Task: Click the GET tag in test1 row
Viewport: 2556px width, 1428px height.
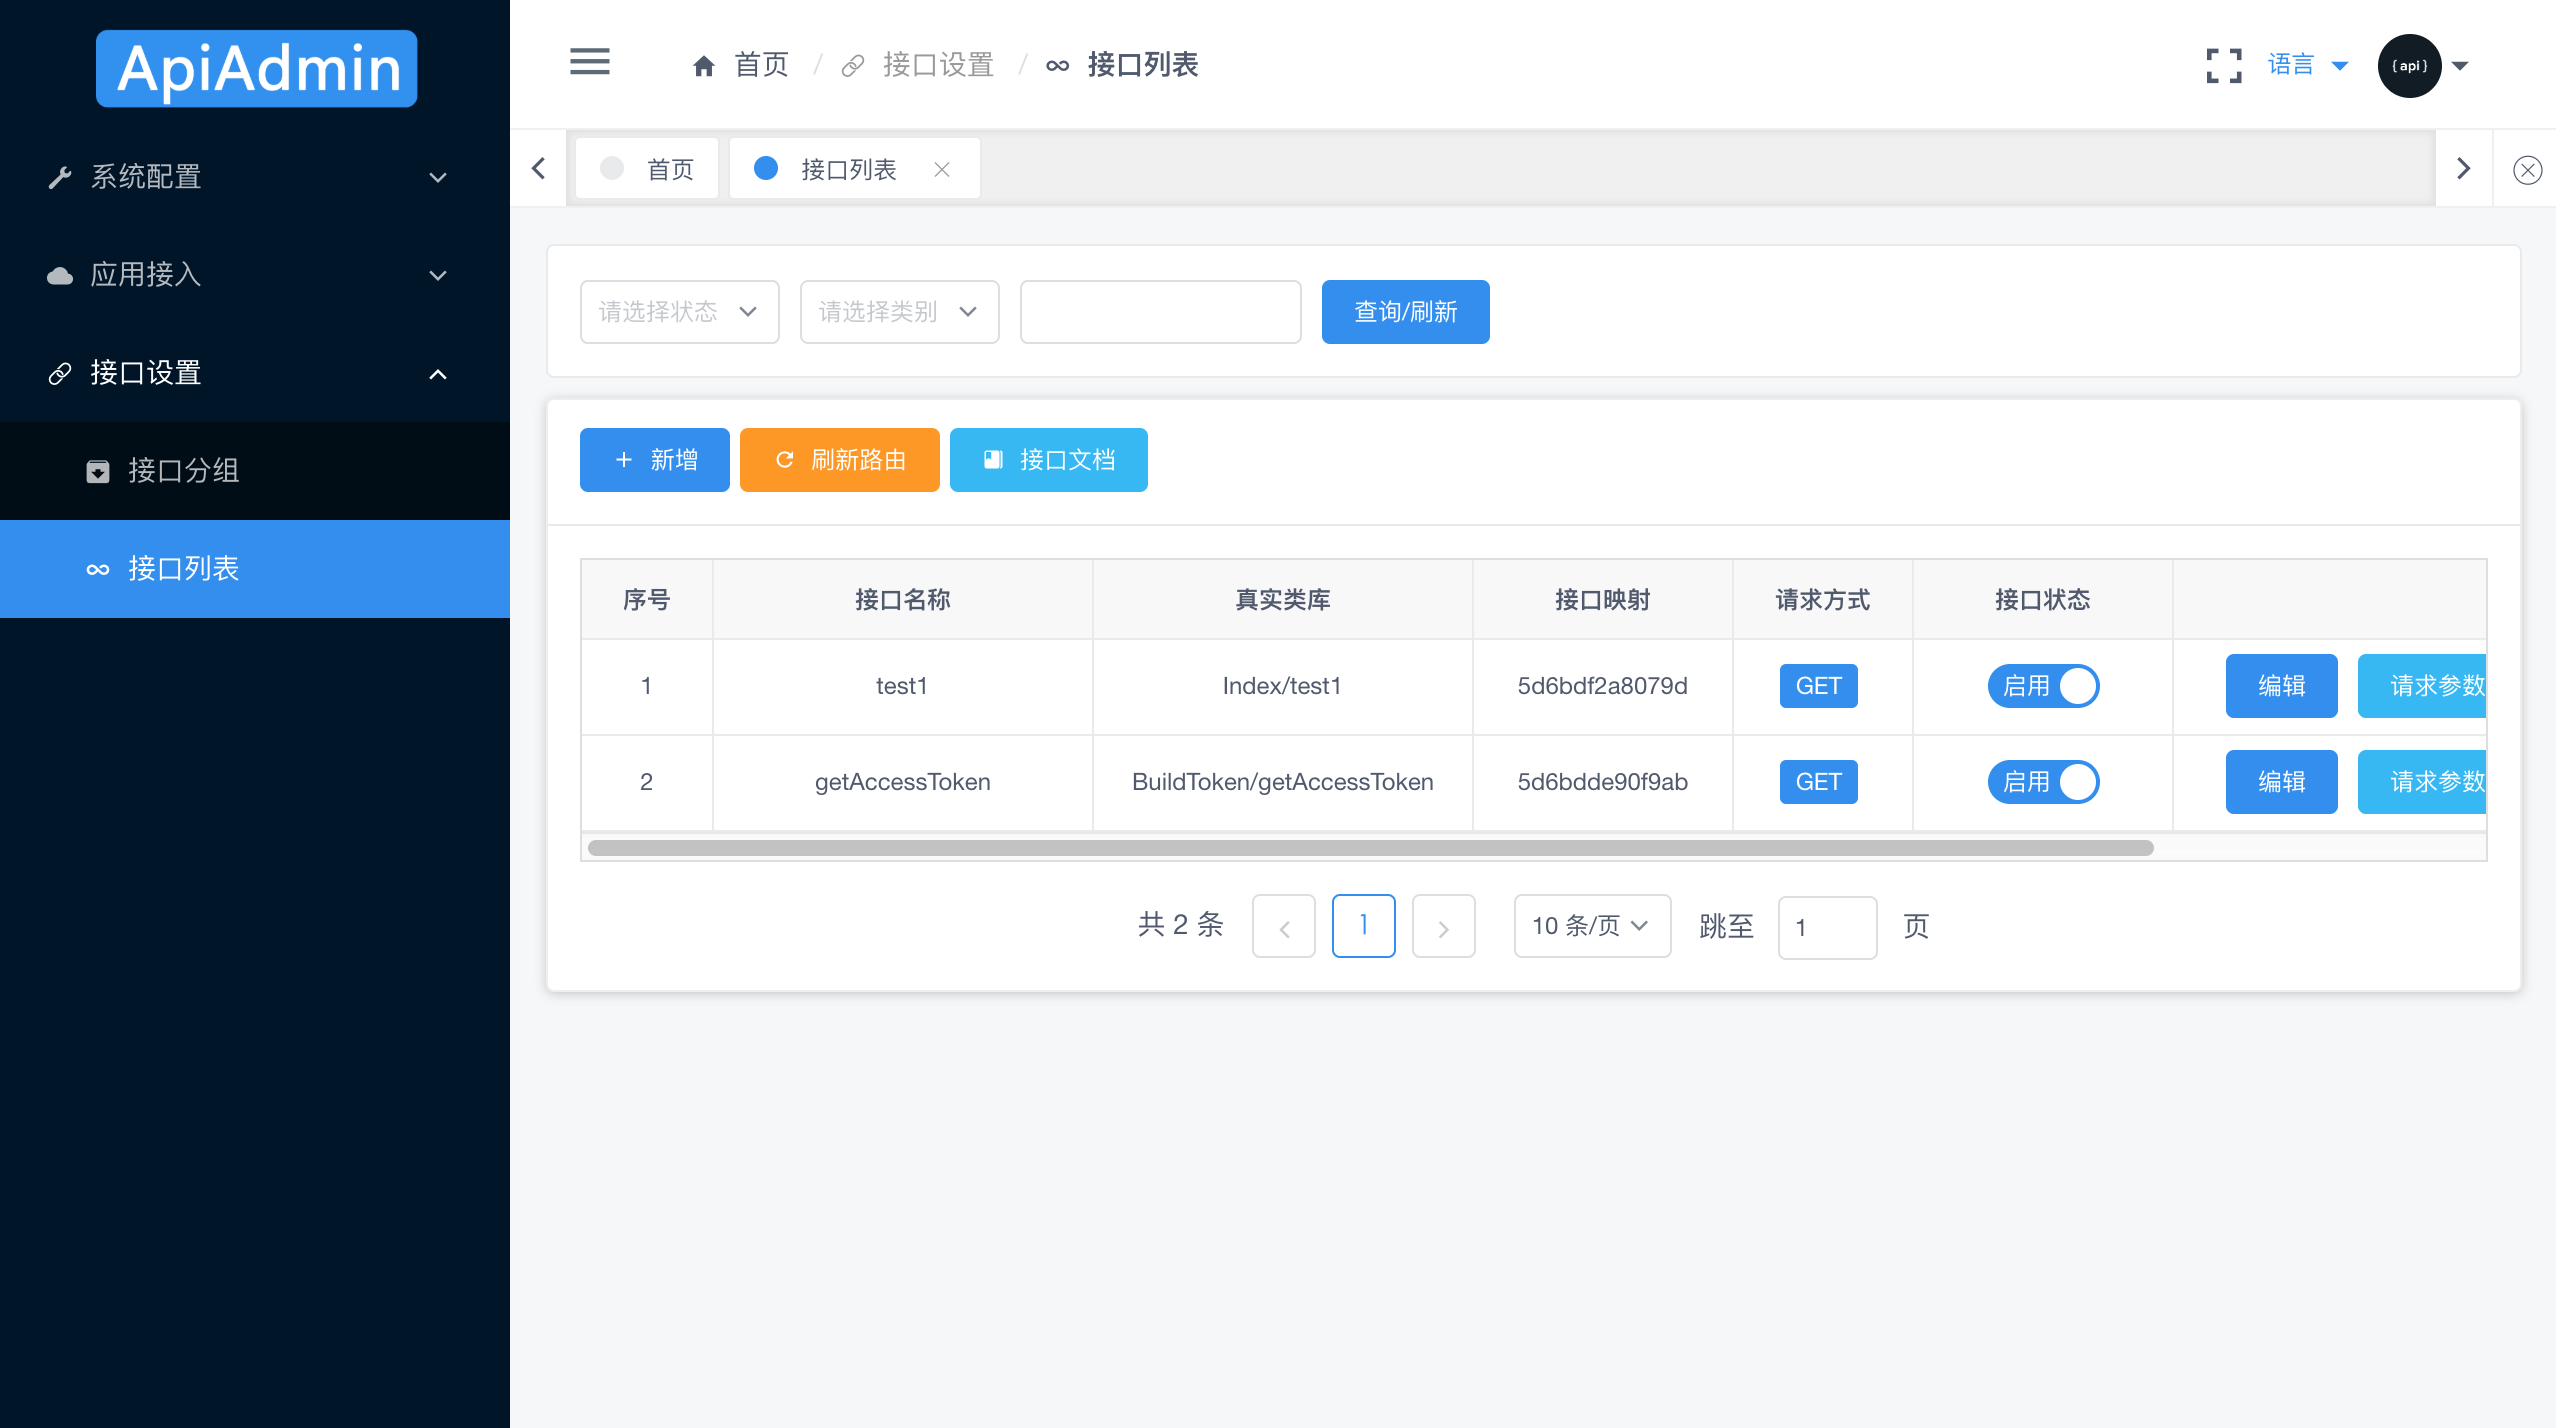Action: 1819,686
